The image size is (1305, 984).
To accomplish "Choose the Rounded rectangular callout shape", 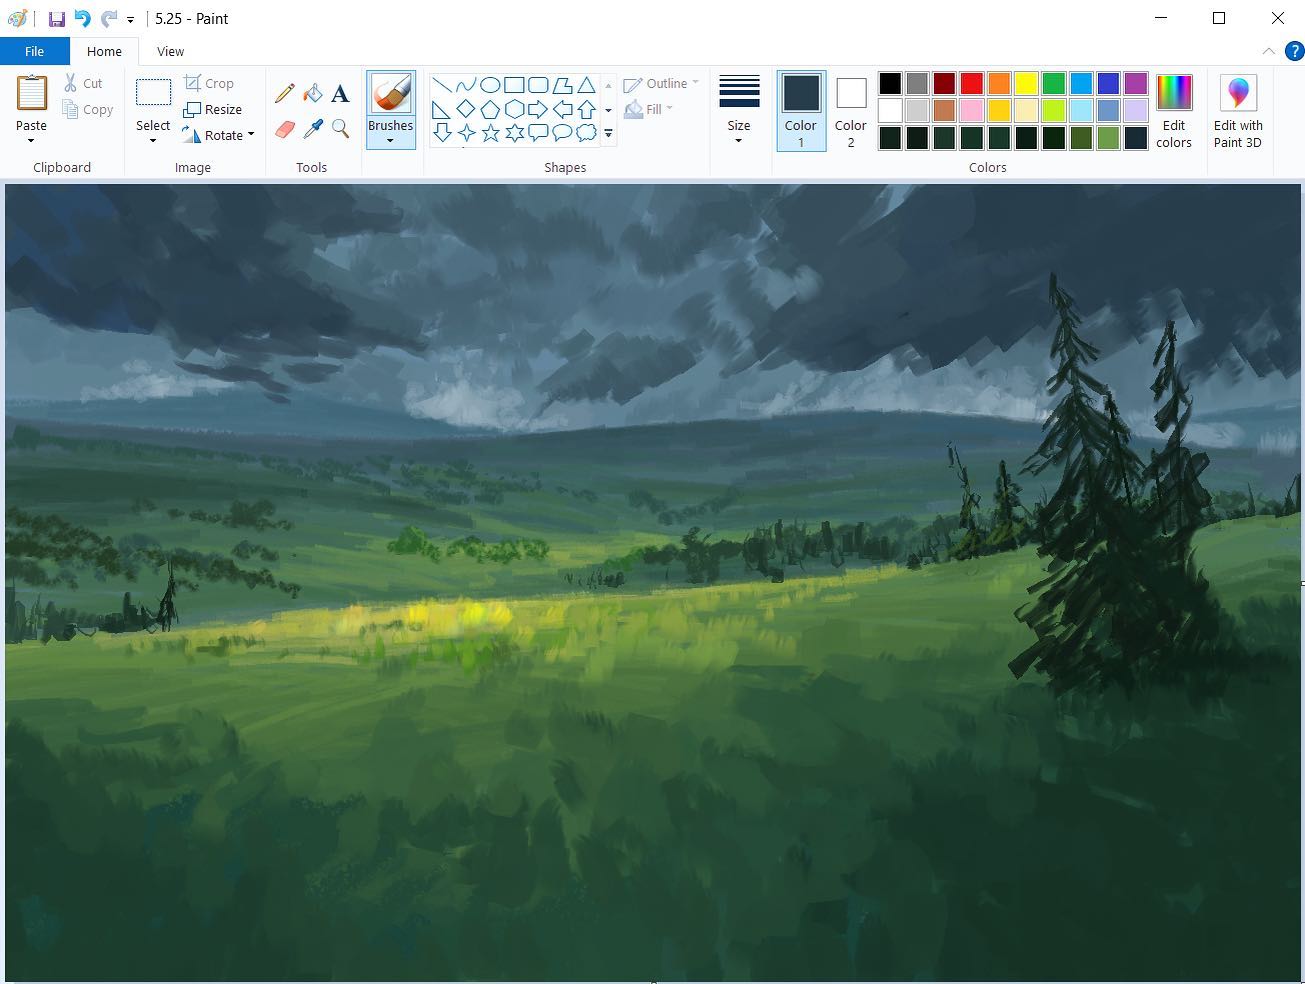I will coord(538,133).
